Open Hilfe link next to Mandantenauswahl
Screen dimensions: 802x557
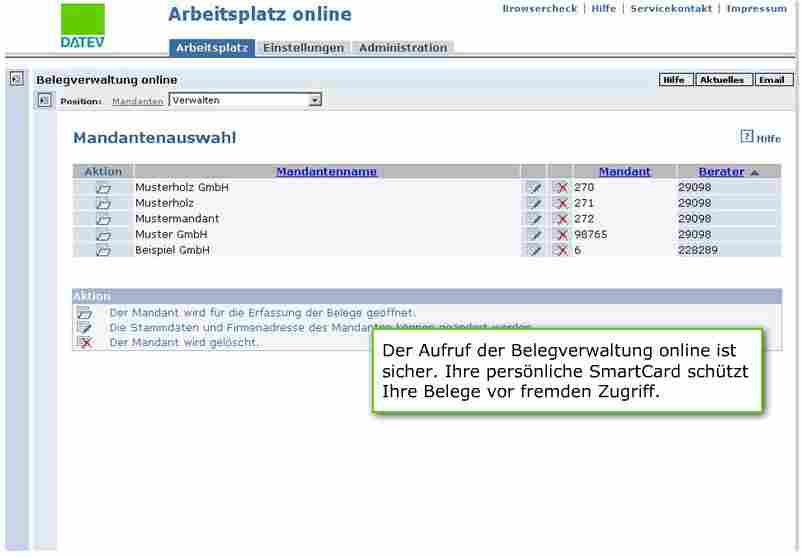click(x=769, y=139)
